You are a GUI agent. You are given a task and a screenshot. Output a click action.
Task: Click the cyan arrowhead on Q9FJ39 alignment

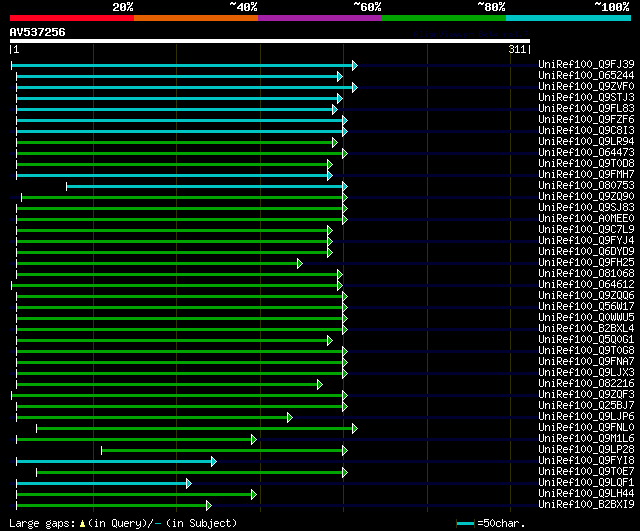[x=355, y=65]
